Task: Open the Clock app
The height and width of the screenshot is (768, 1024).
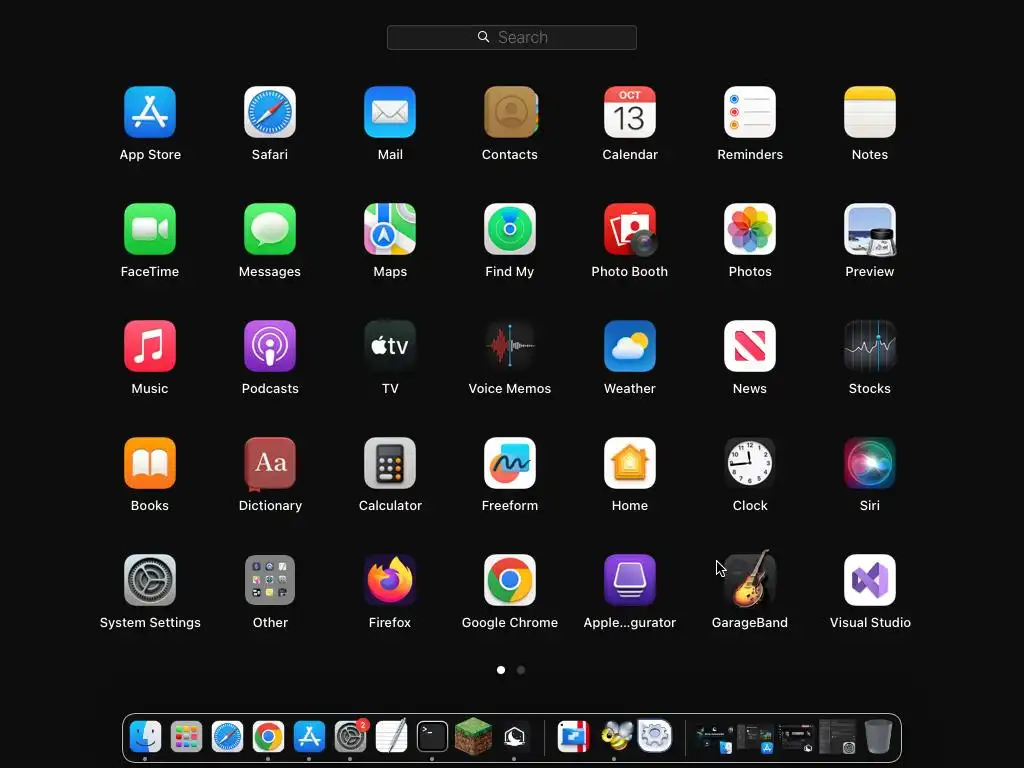Action: [750, 463]
